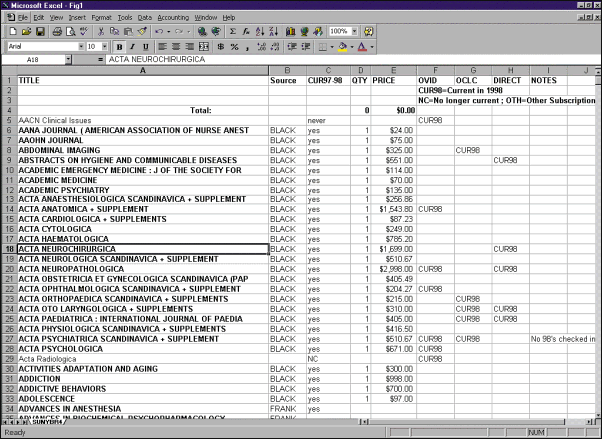Click the Save icon in toolbar
Viewport: 602px width, 439px height.
point(38,32)
